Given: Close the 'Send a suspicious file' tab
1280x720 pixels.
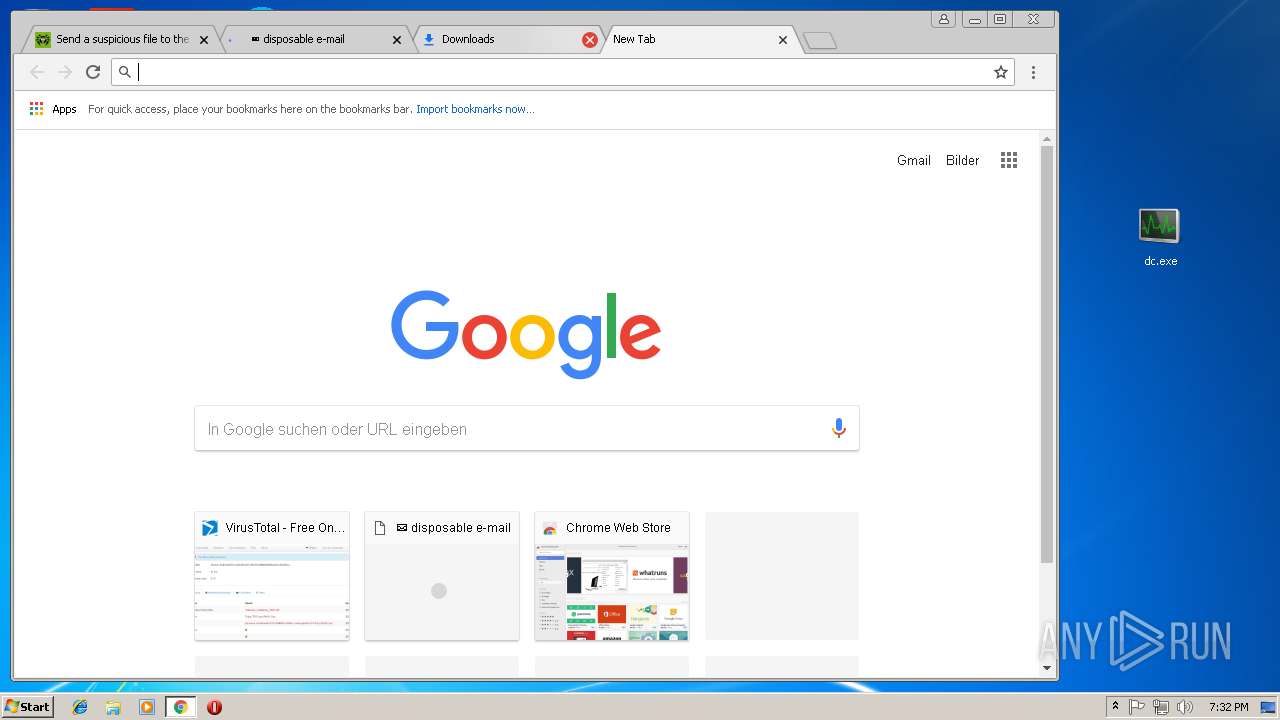Looking at the screenshot, I should tap(204, 40).
